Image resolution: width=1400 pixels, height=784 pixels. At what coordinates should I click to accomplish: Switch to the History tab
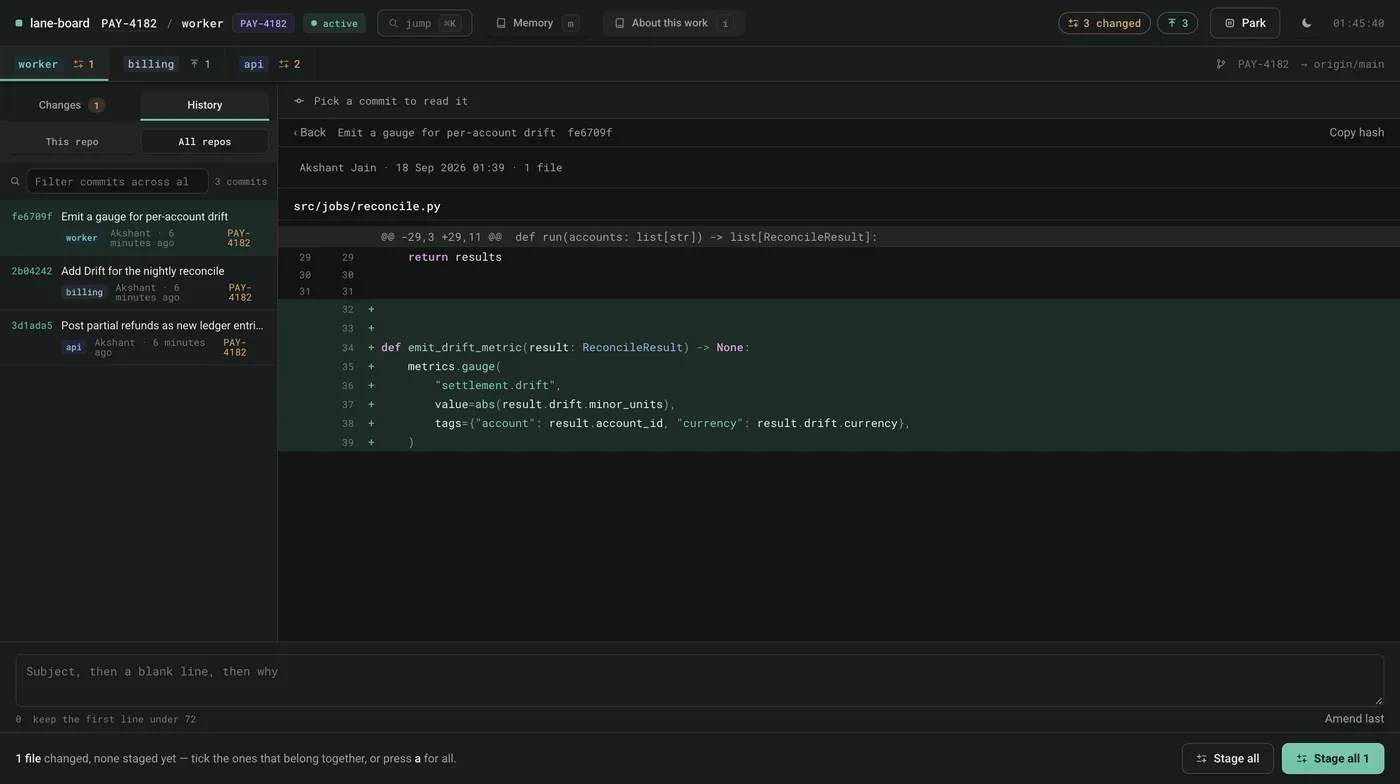[205, 105]
